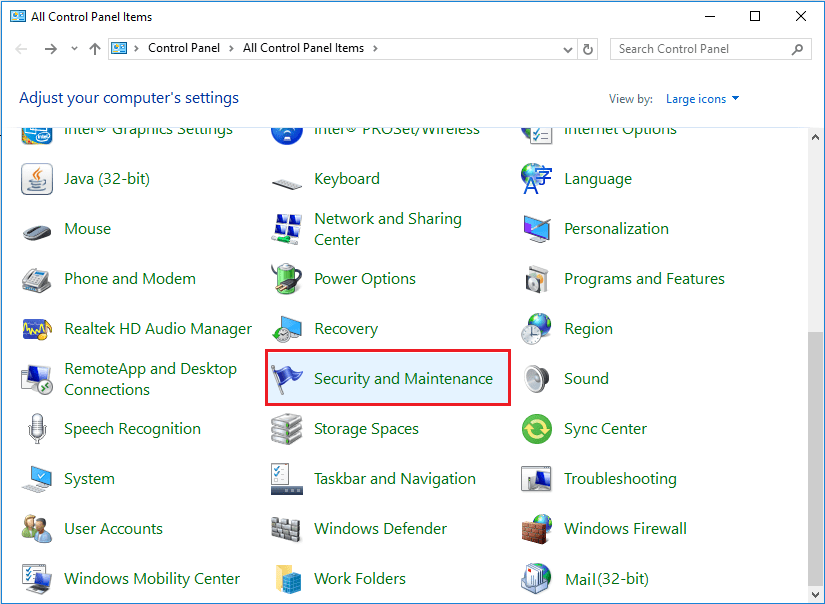825x604 pixels.
Task: Open the RemoteApp and Desktop Connections icon
Action: pyautogui.click(x=36, y=379)
